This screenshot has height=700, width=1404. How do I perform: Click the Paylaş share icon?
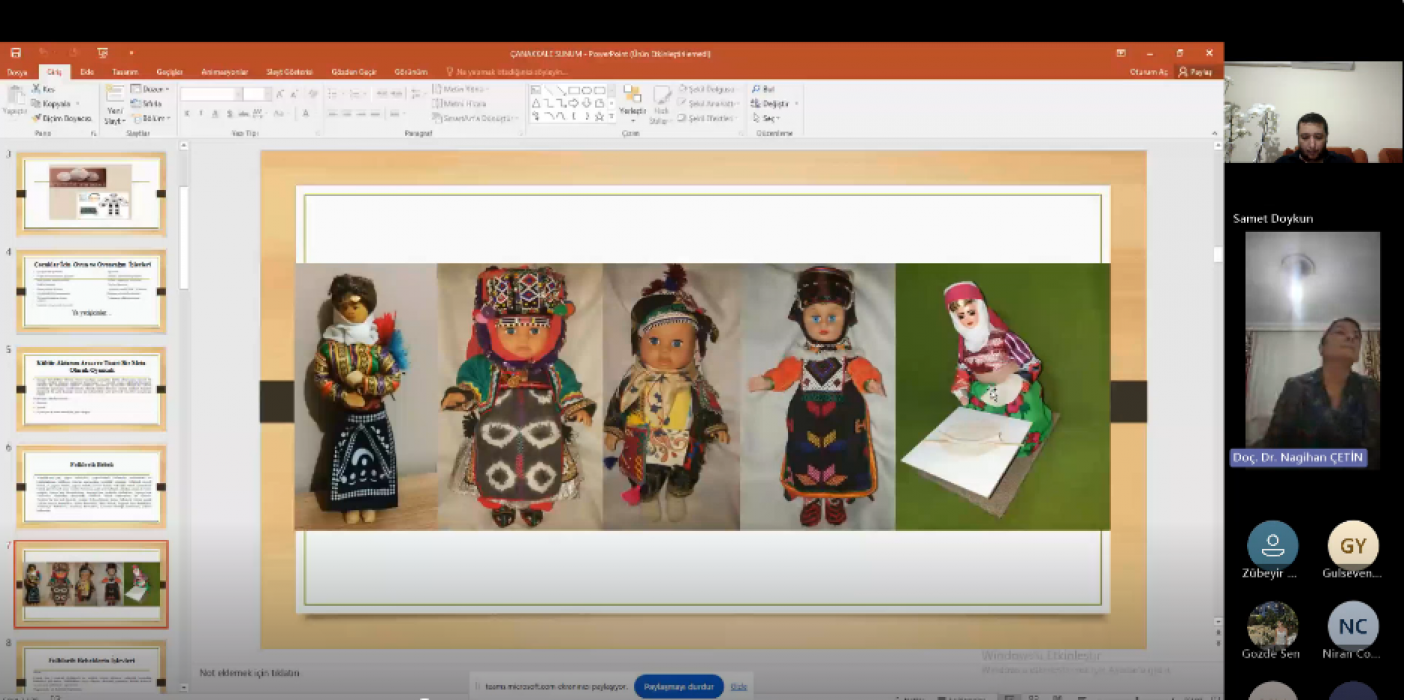1183,72
